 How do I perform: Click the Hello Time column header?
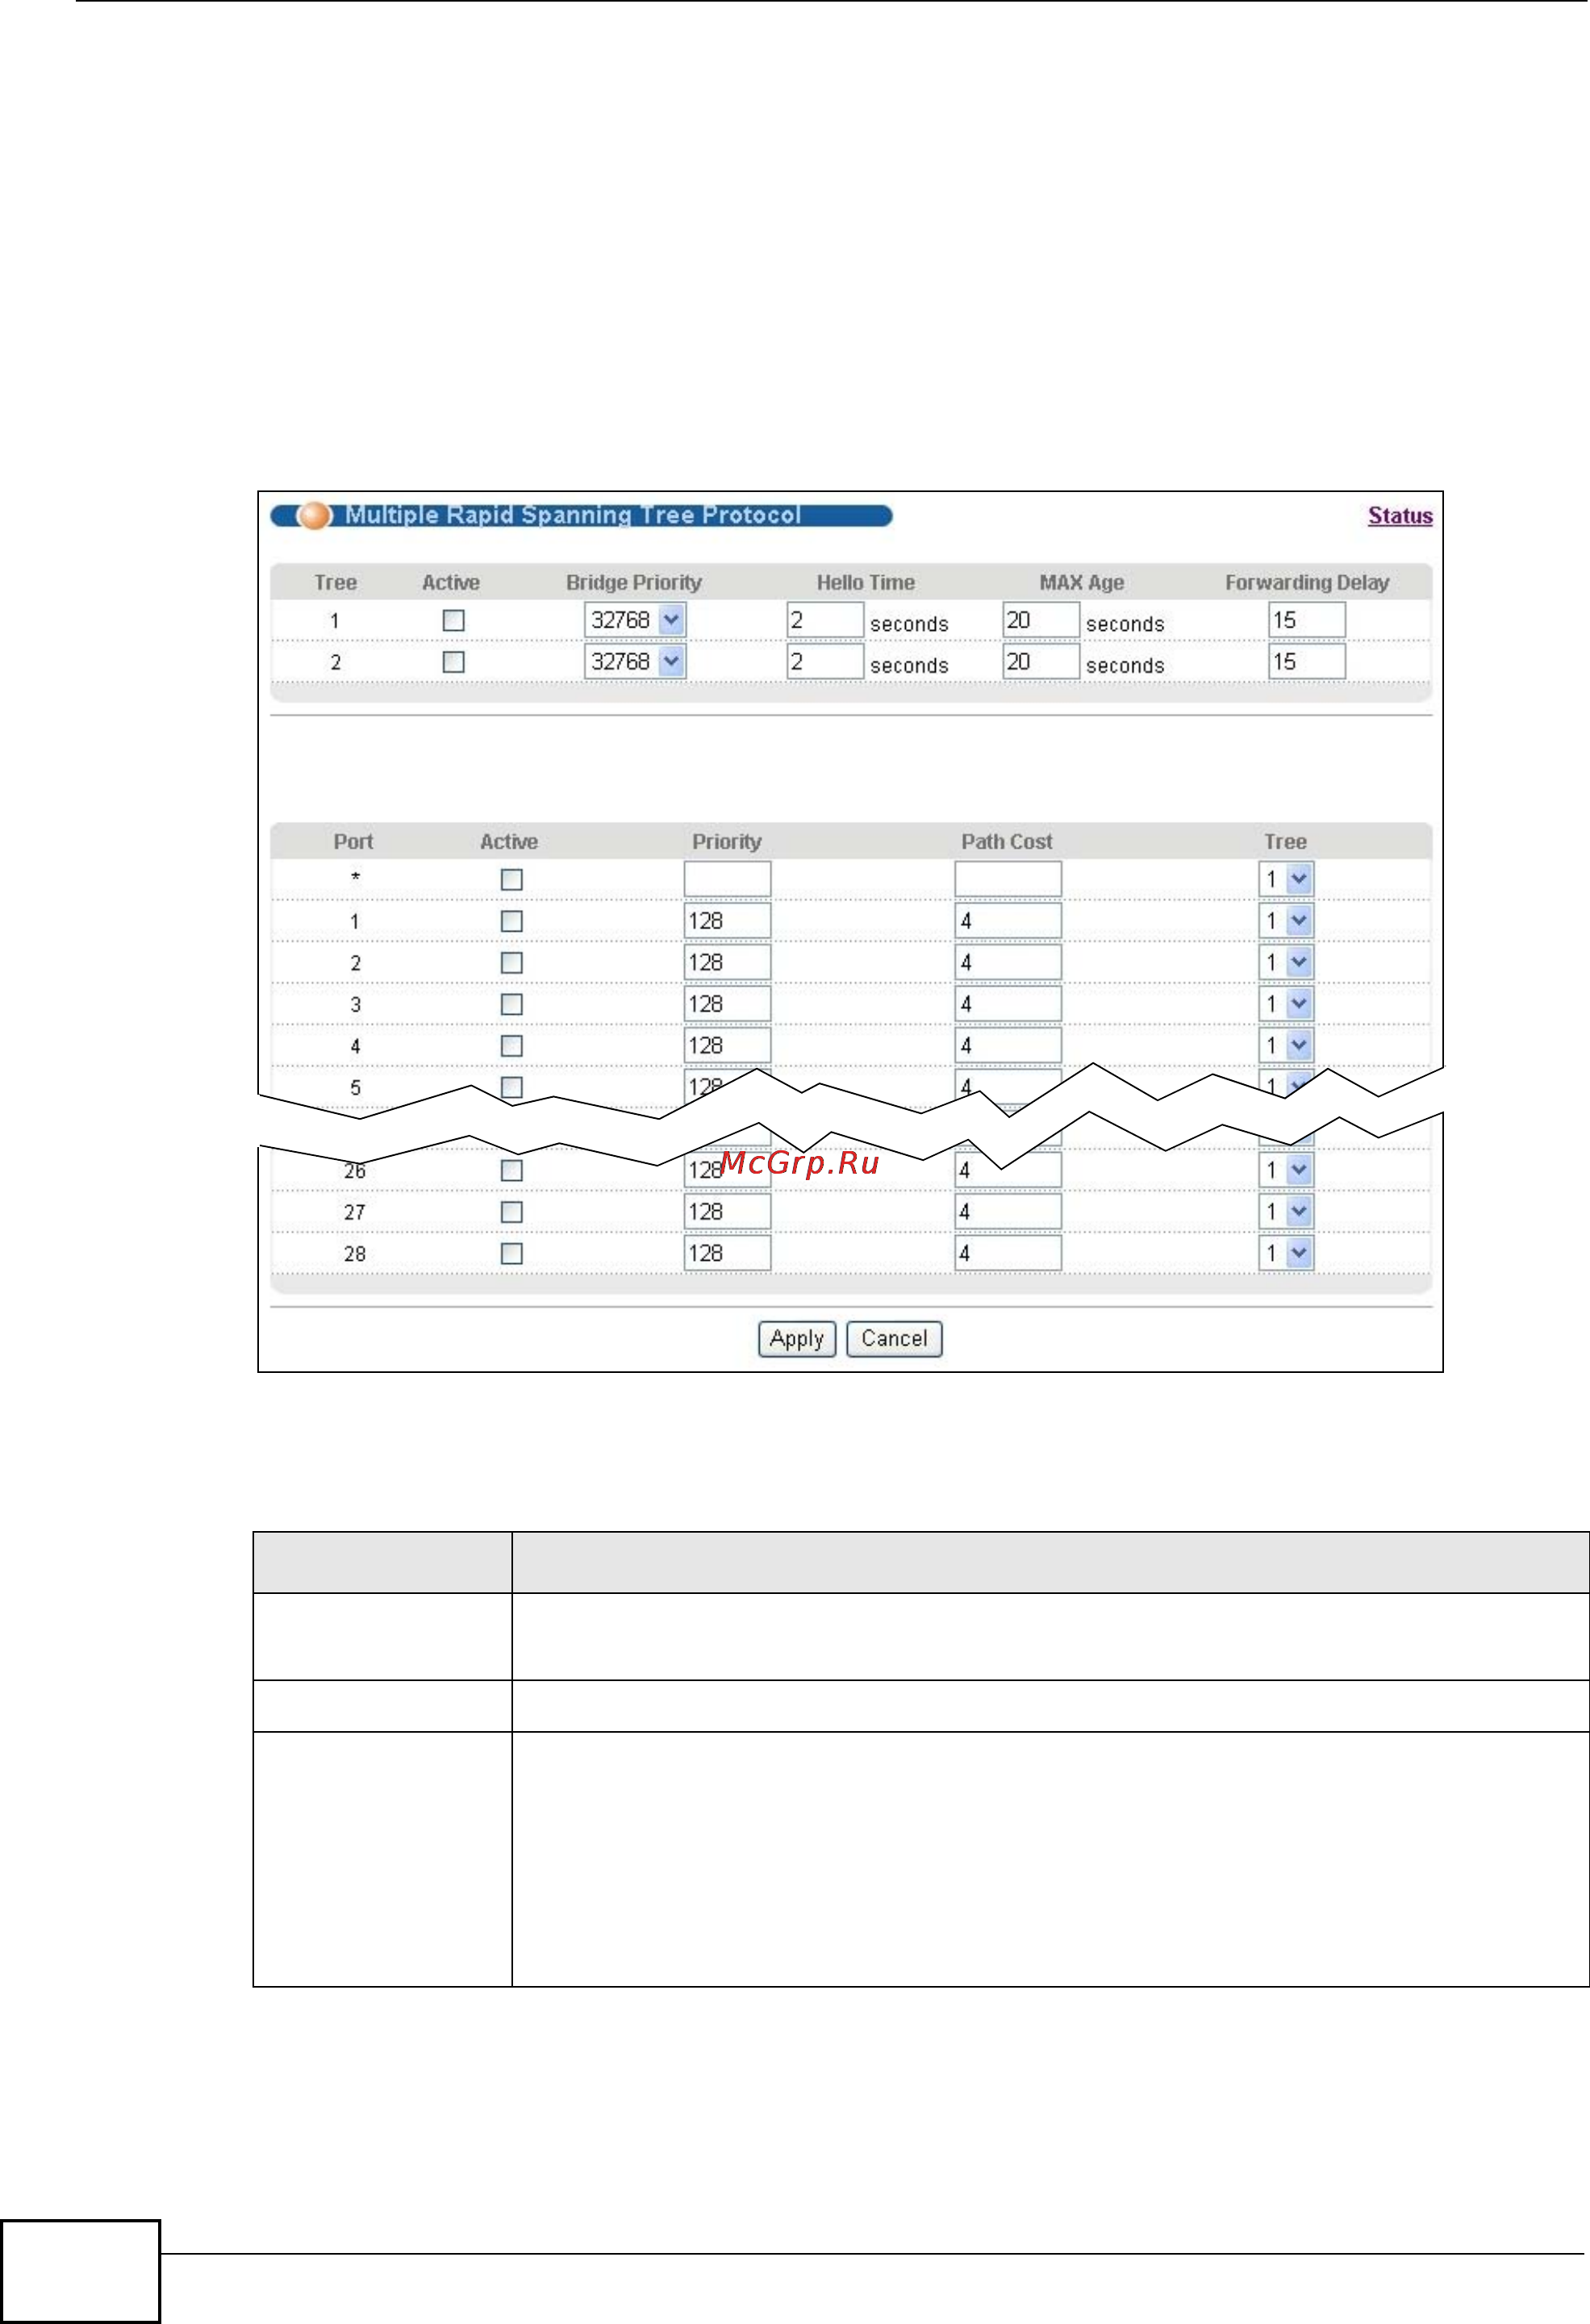tap(866, 583)
